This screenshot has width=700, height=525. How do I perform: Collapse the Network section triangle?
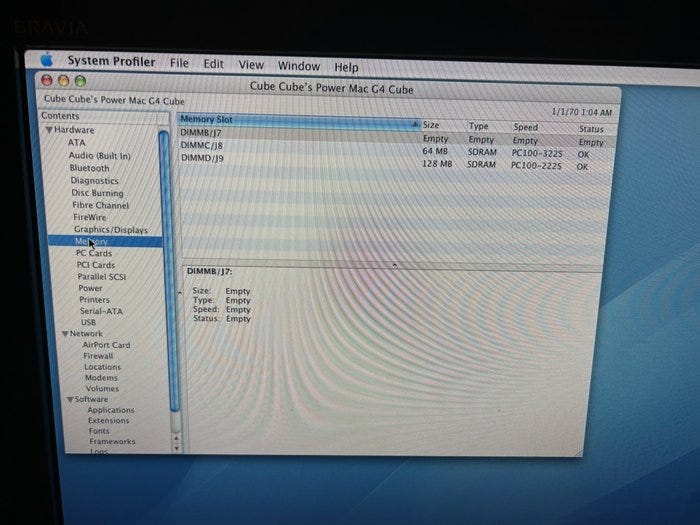tap(65, 333)
